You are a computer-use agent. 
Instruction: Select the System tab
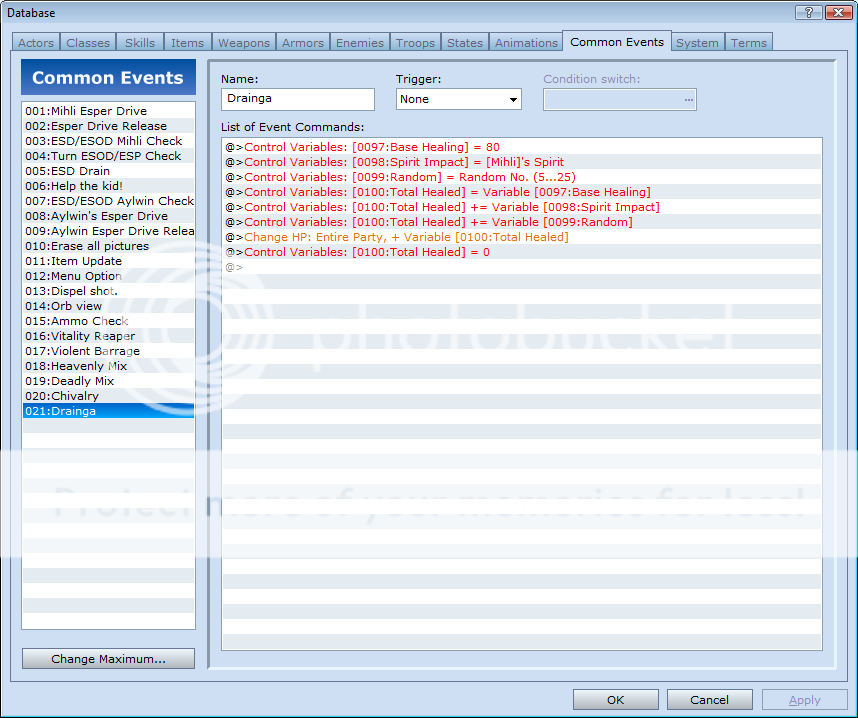pos(697,43)
